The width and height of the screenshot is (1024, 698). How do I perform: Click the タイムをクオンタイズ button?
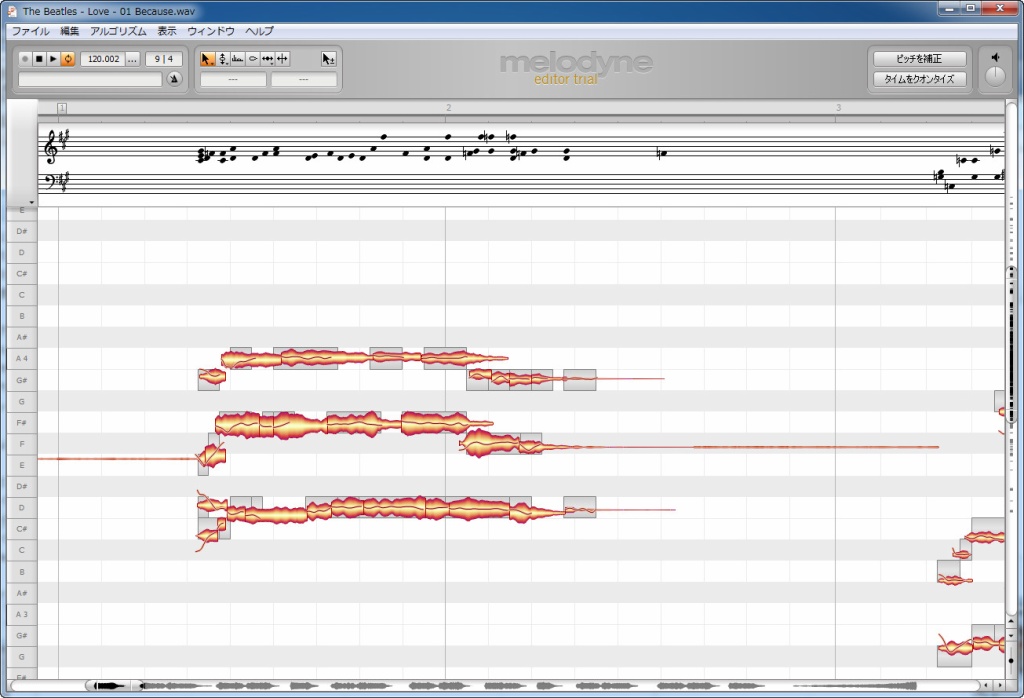point(920,78)
